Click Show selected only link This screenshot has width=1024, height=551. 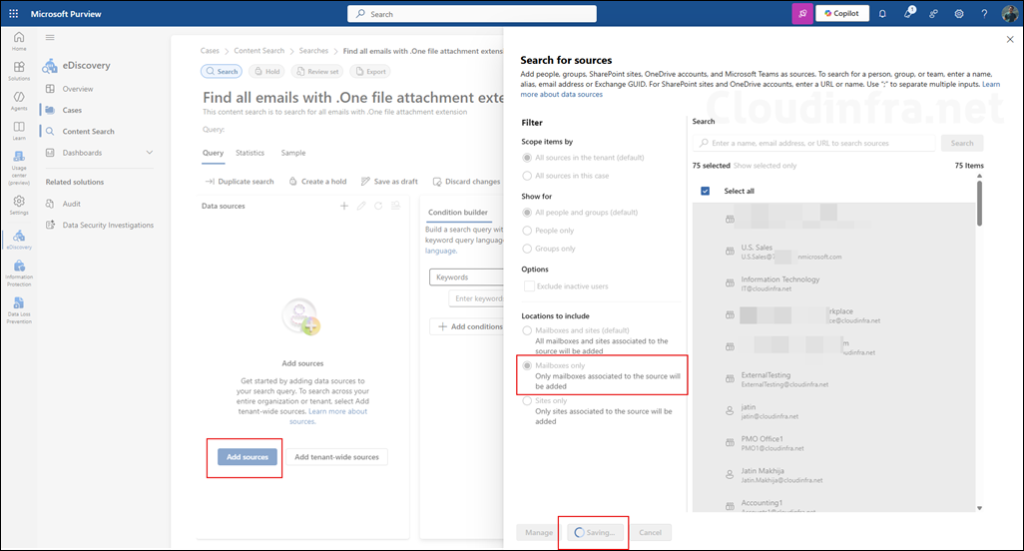click(765, 166)
